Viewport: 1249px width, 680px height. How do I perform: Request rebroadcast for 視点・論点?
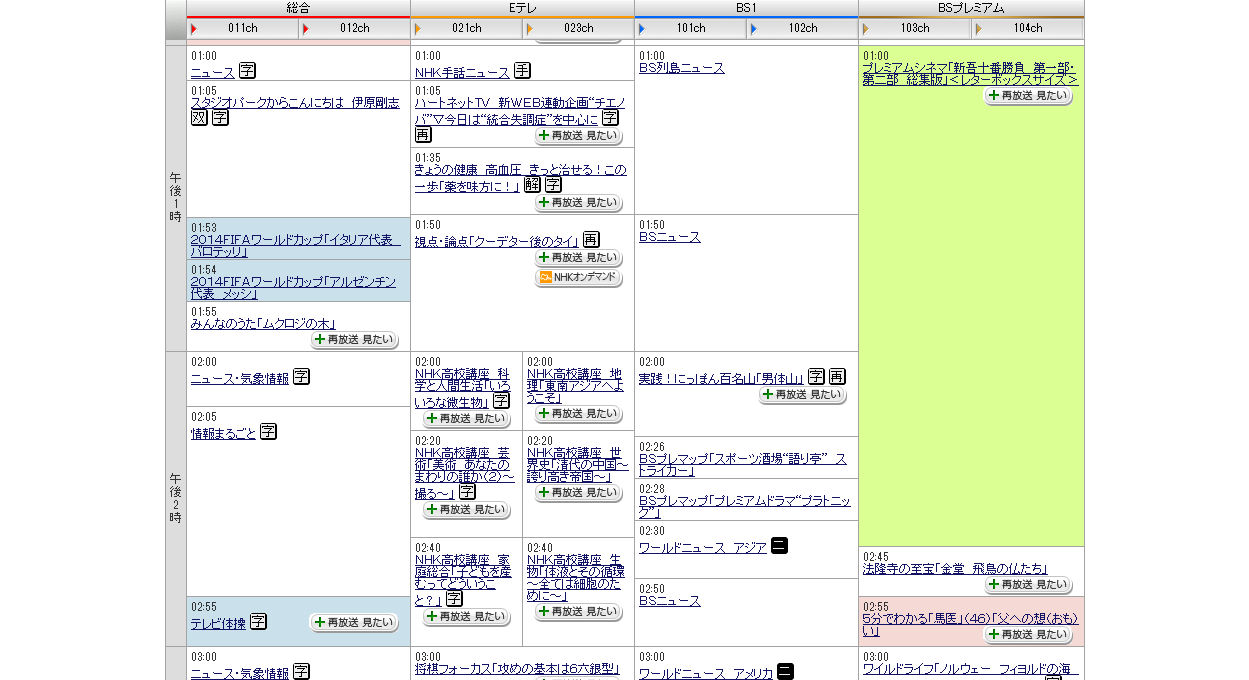point(578,257)
